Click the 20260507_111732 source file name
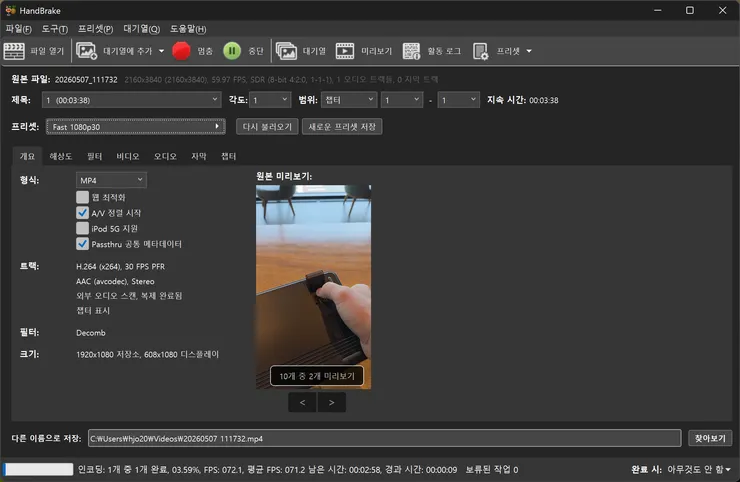Viewport: 740px width, 482px height. click(86, 79)
